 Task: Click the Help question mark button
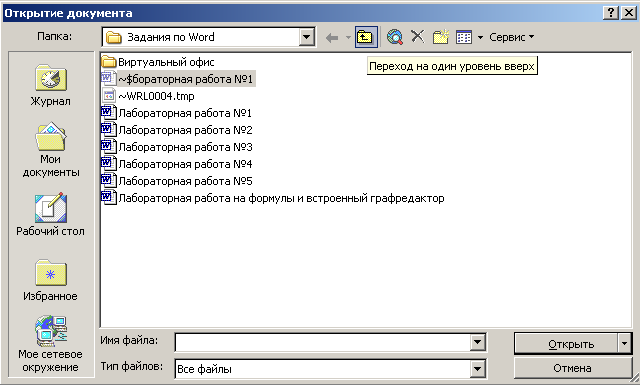click(611, 13)
